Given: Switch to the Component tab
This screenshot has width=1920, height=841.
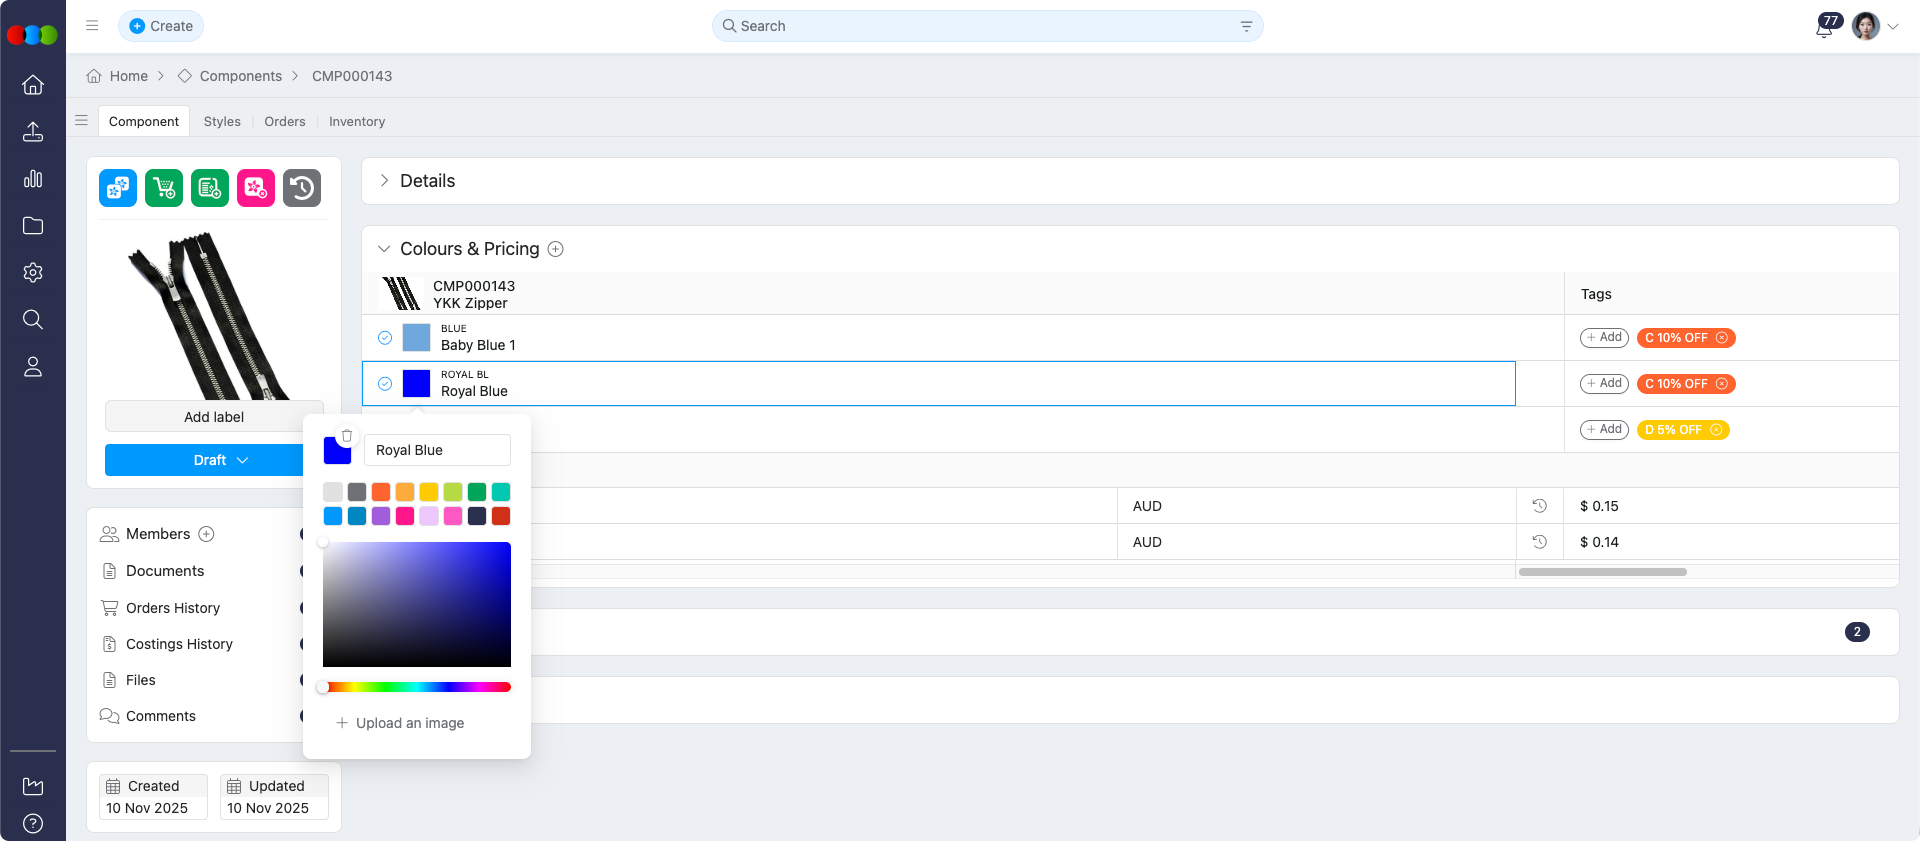Looking at the screenshot, I should click(144, 121).
